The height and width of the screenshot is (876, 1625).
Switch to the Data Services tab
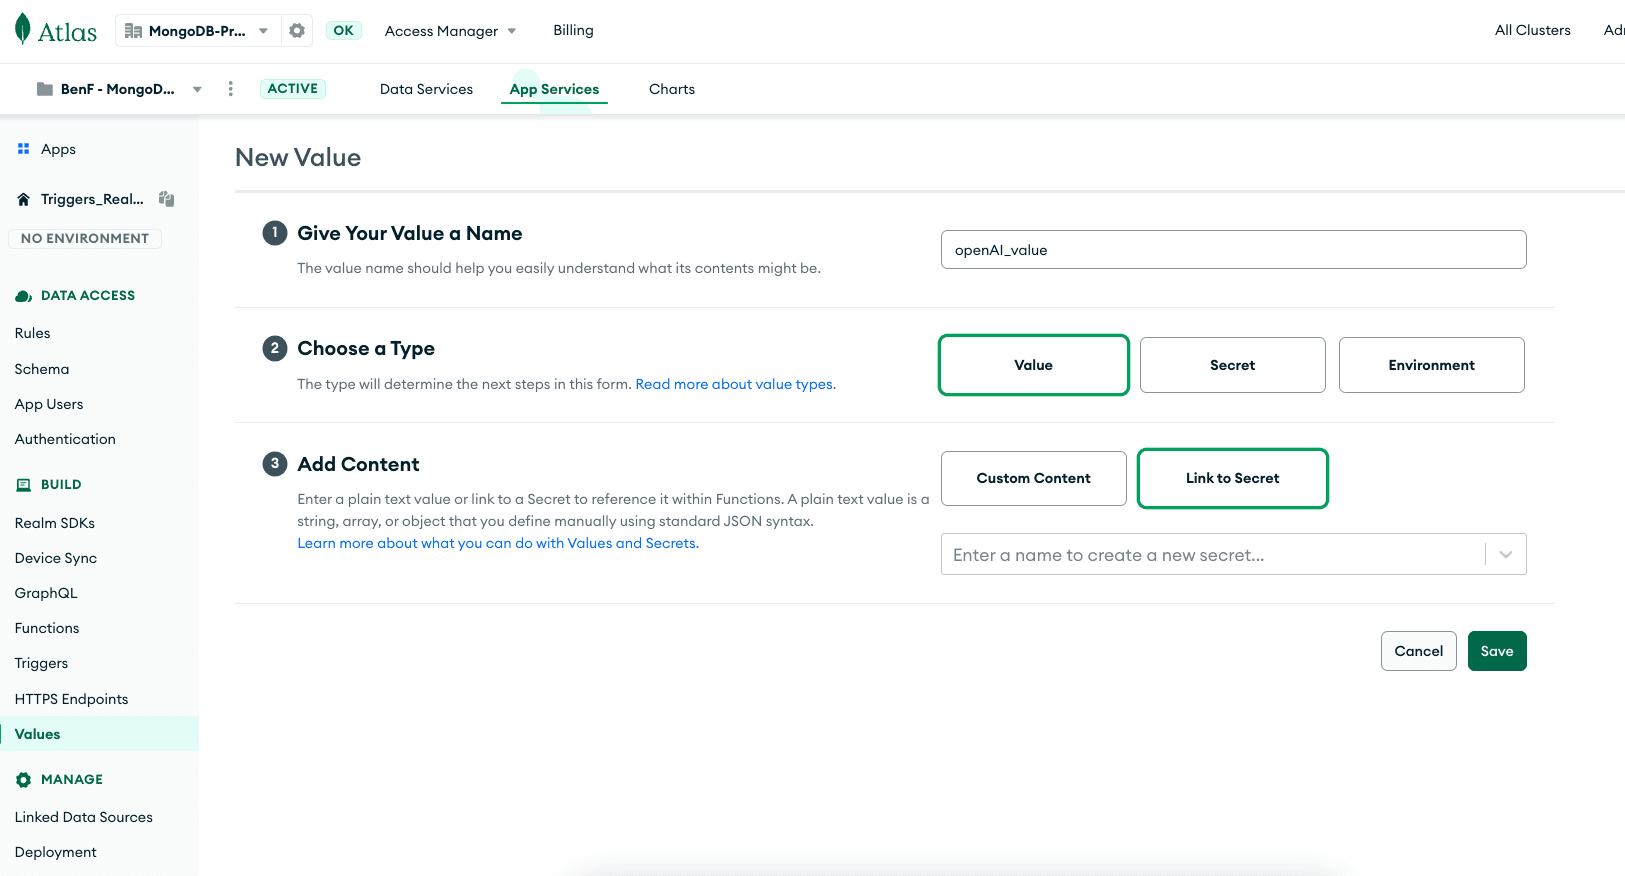(426, 89)
